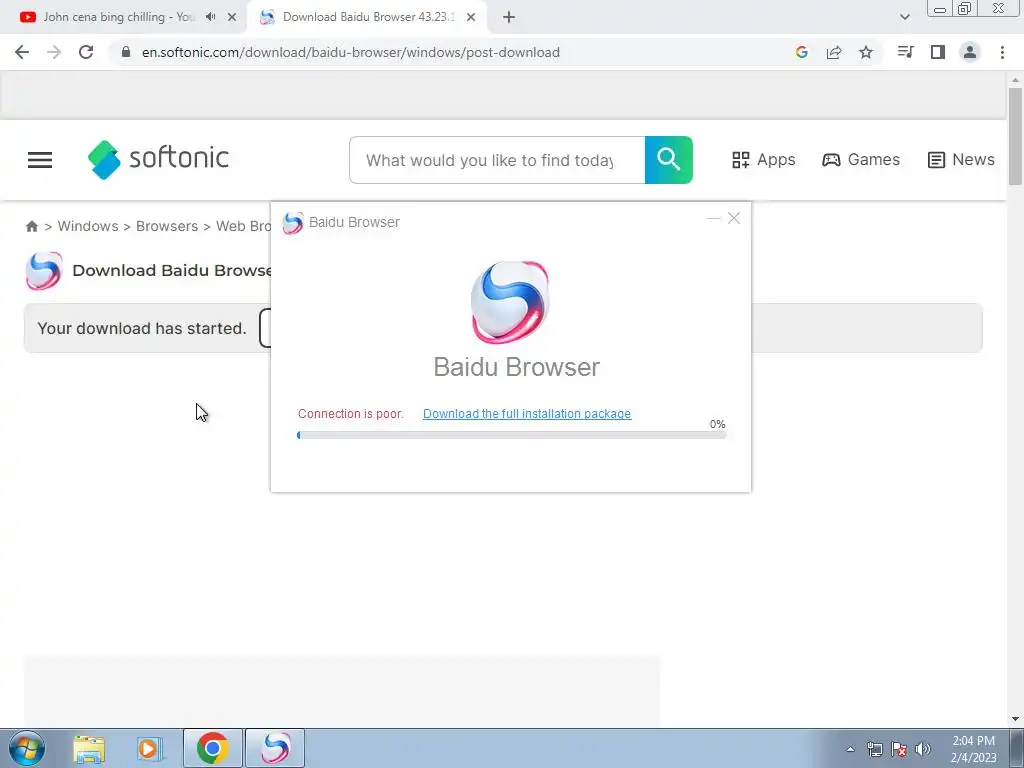Go back with the browser back arrow

pos(22,52)
